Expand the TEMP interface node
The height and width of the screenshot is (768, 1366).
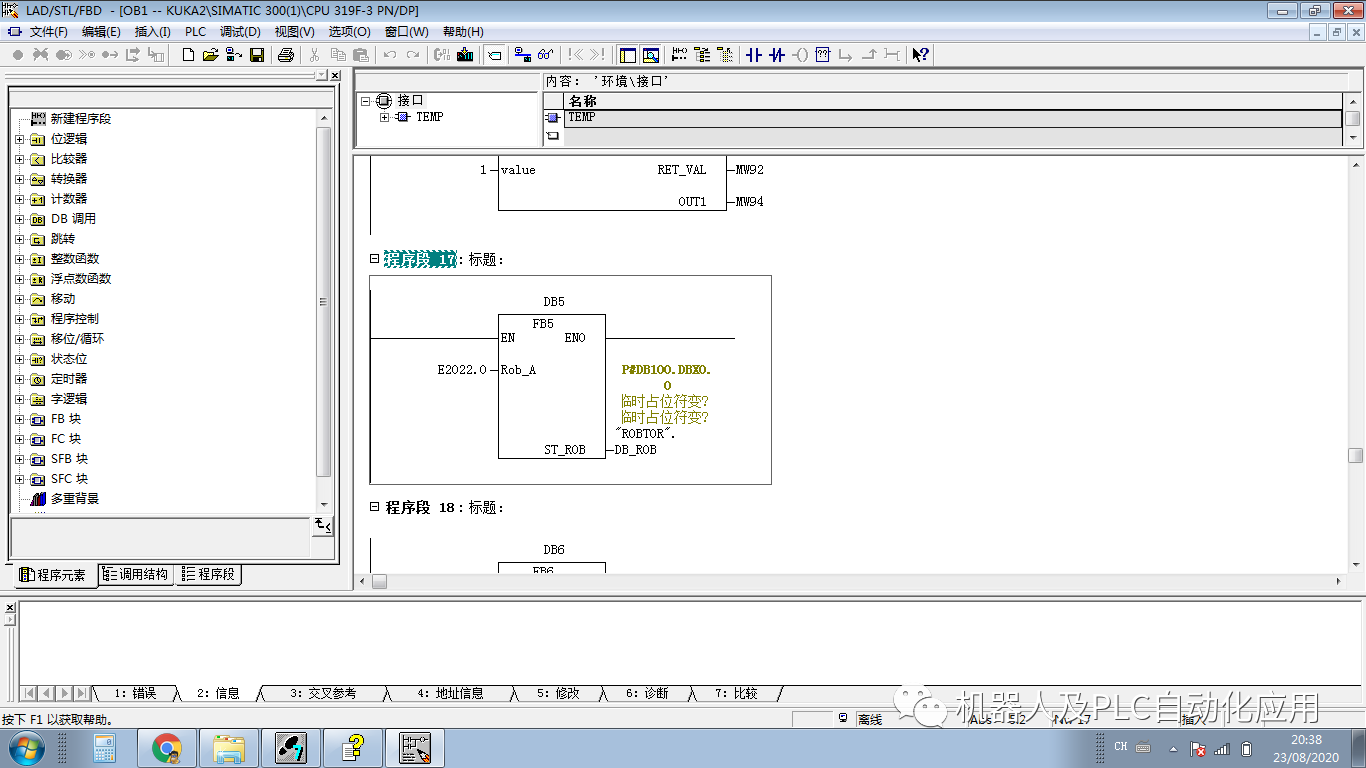coord(385,117)
